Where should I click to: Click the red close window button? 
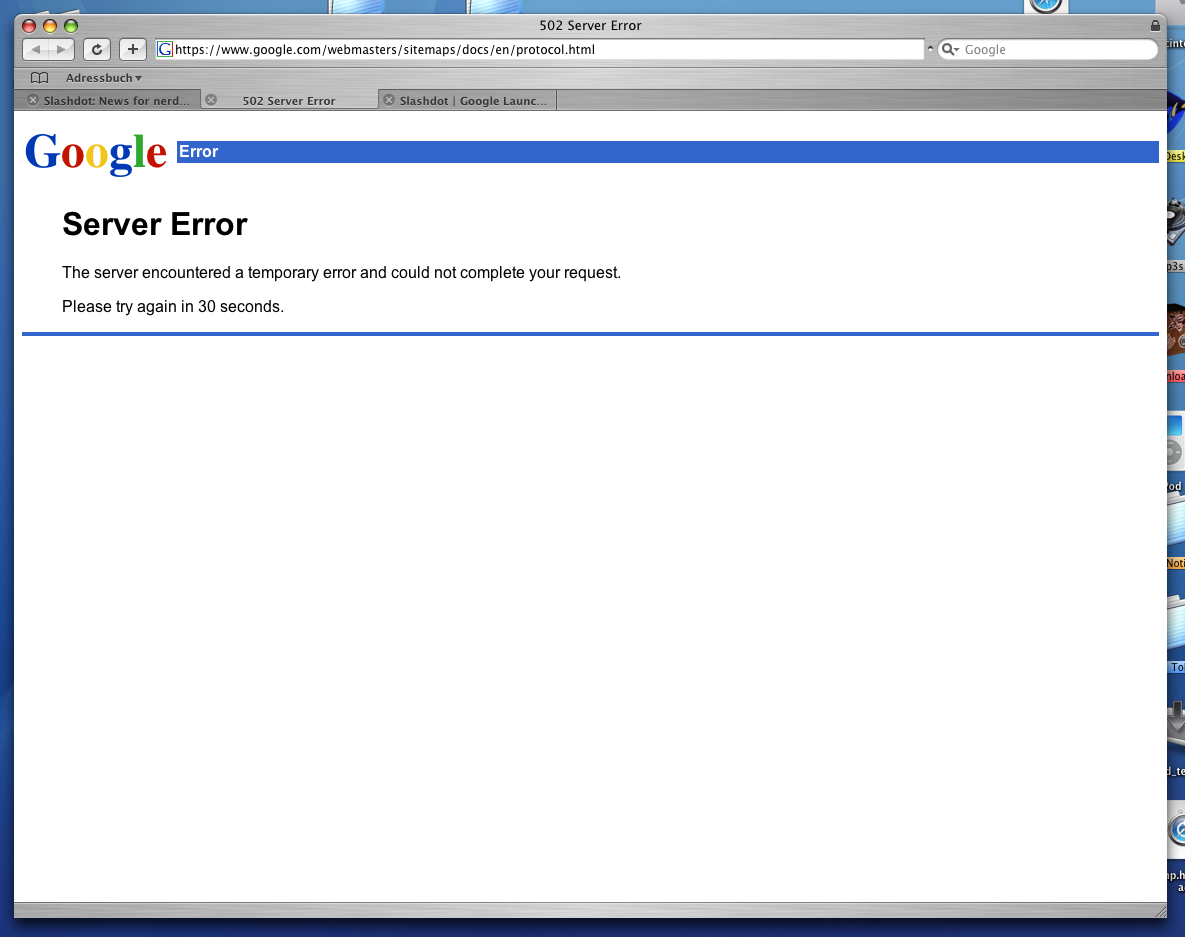click(29, 26)
